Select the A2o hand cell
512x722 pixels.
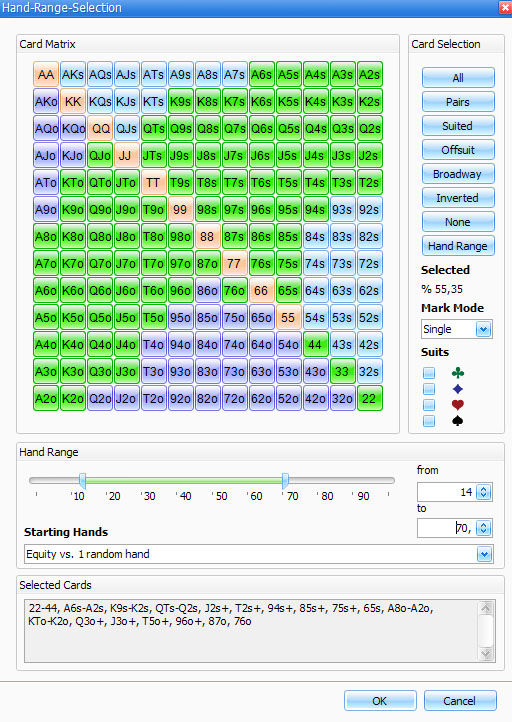tap(46, 398)
